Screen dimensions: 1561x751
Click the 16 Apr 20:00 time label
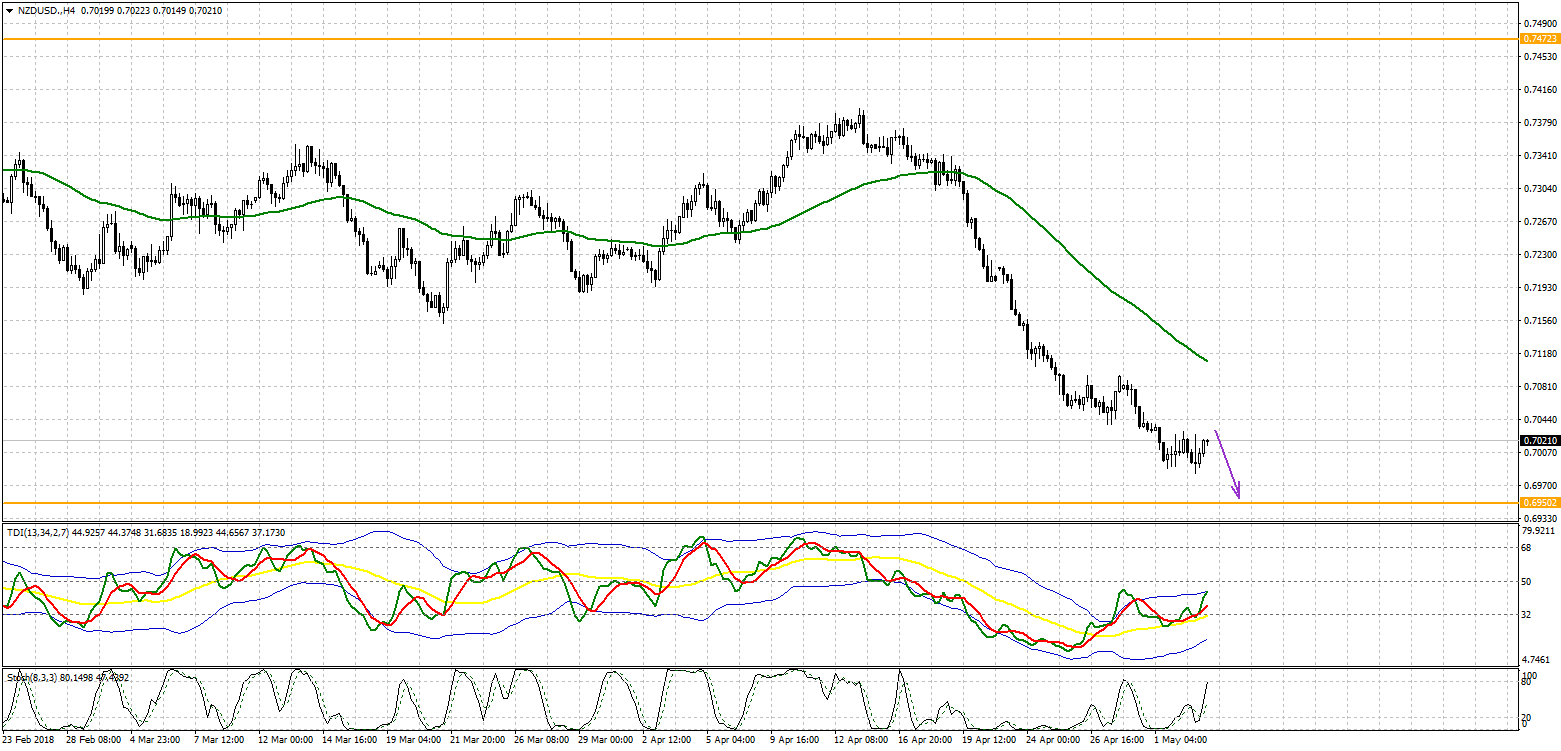click(924, 741)
